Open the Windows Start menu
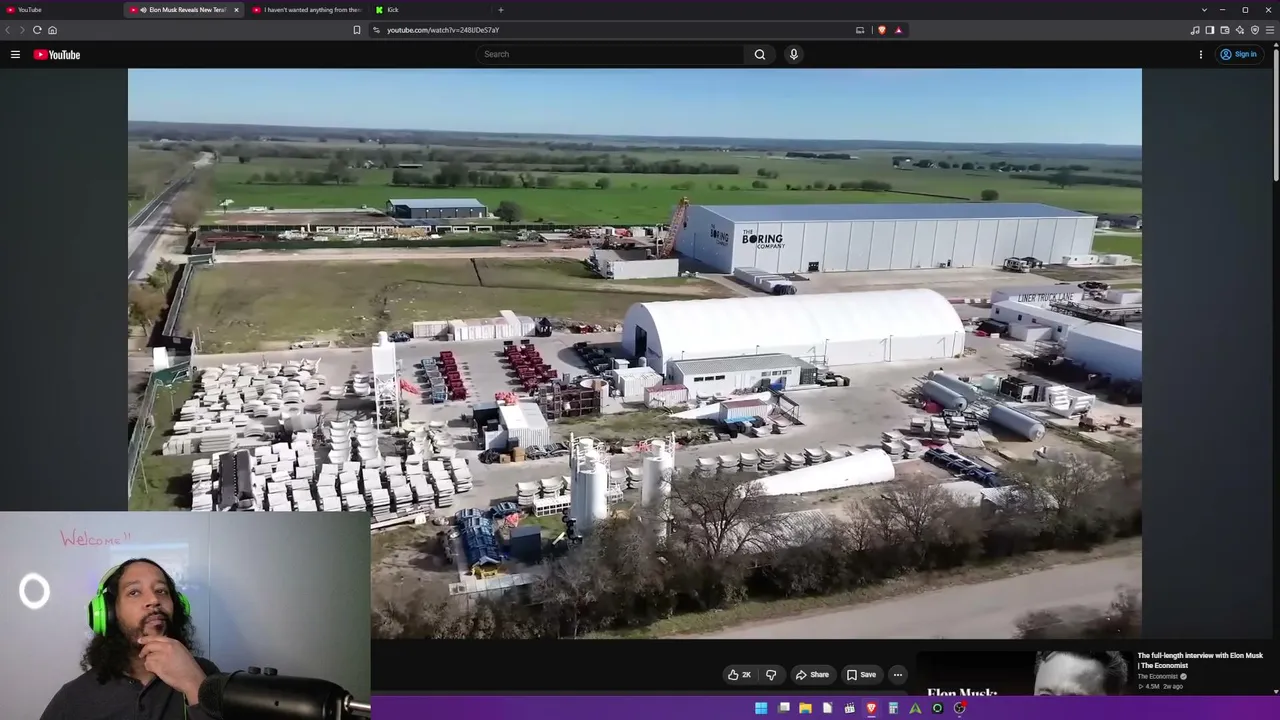The width and height of the screenshot is (1280, 720). click(x=761, y=708)
